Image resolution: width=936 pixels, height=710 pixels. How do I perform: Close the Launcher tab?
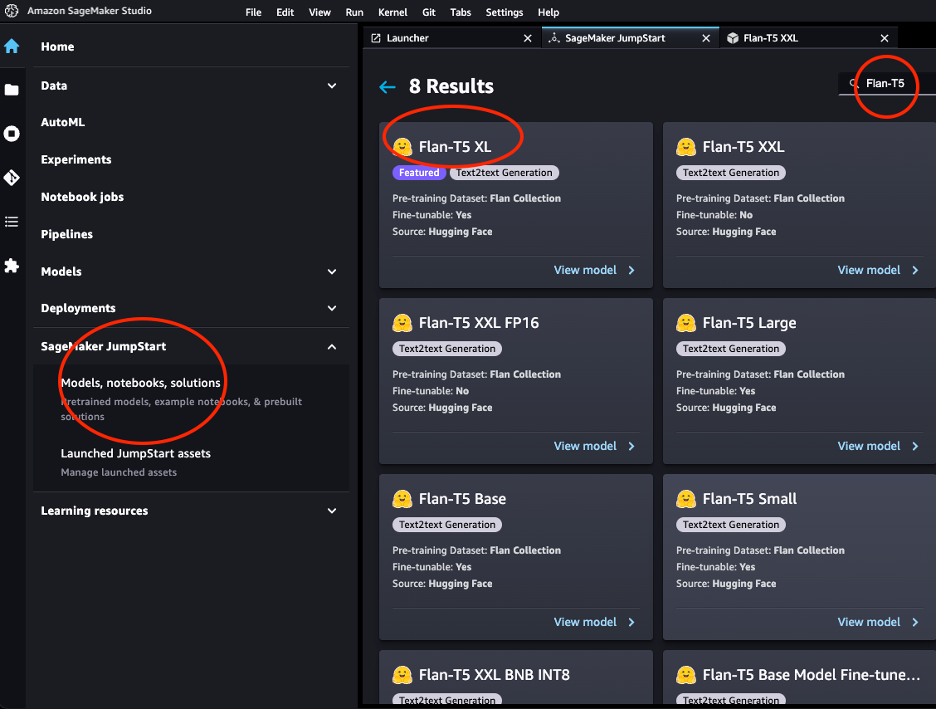(x=528, y=38)
